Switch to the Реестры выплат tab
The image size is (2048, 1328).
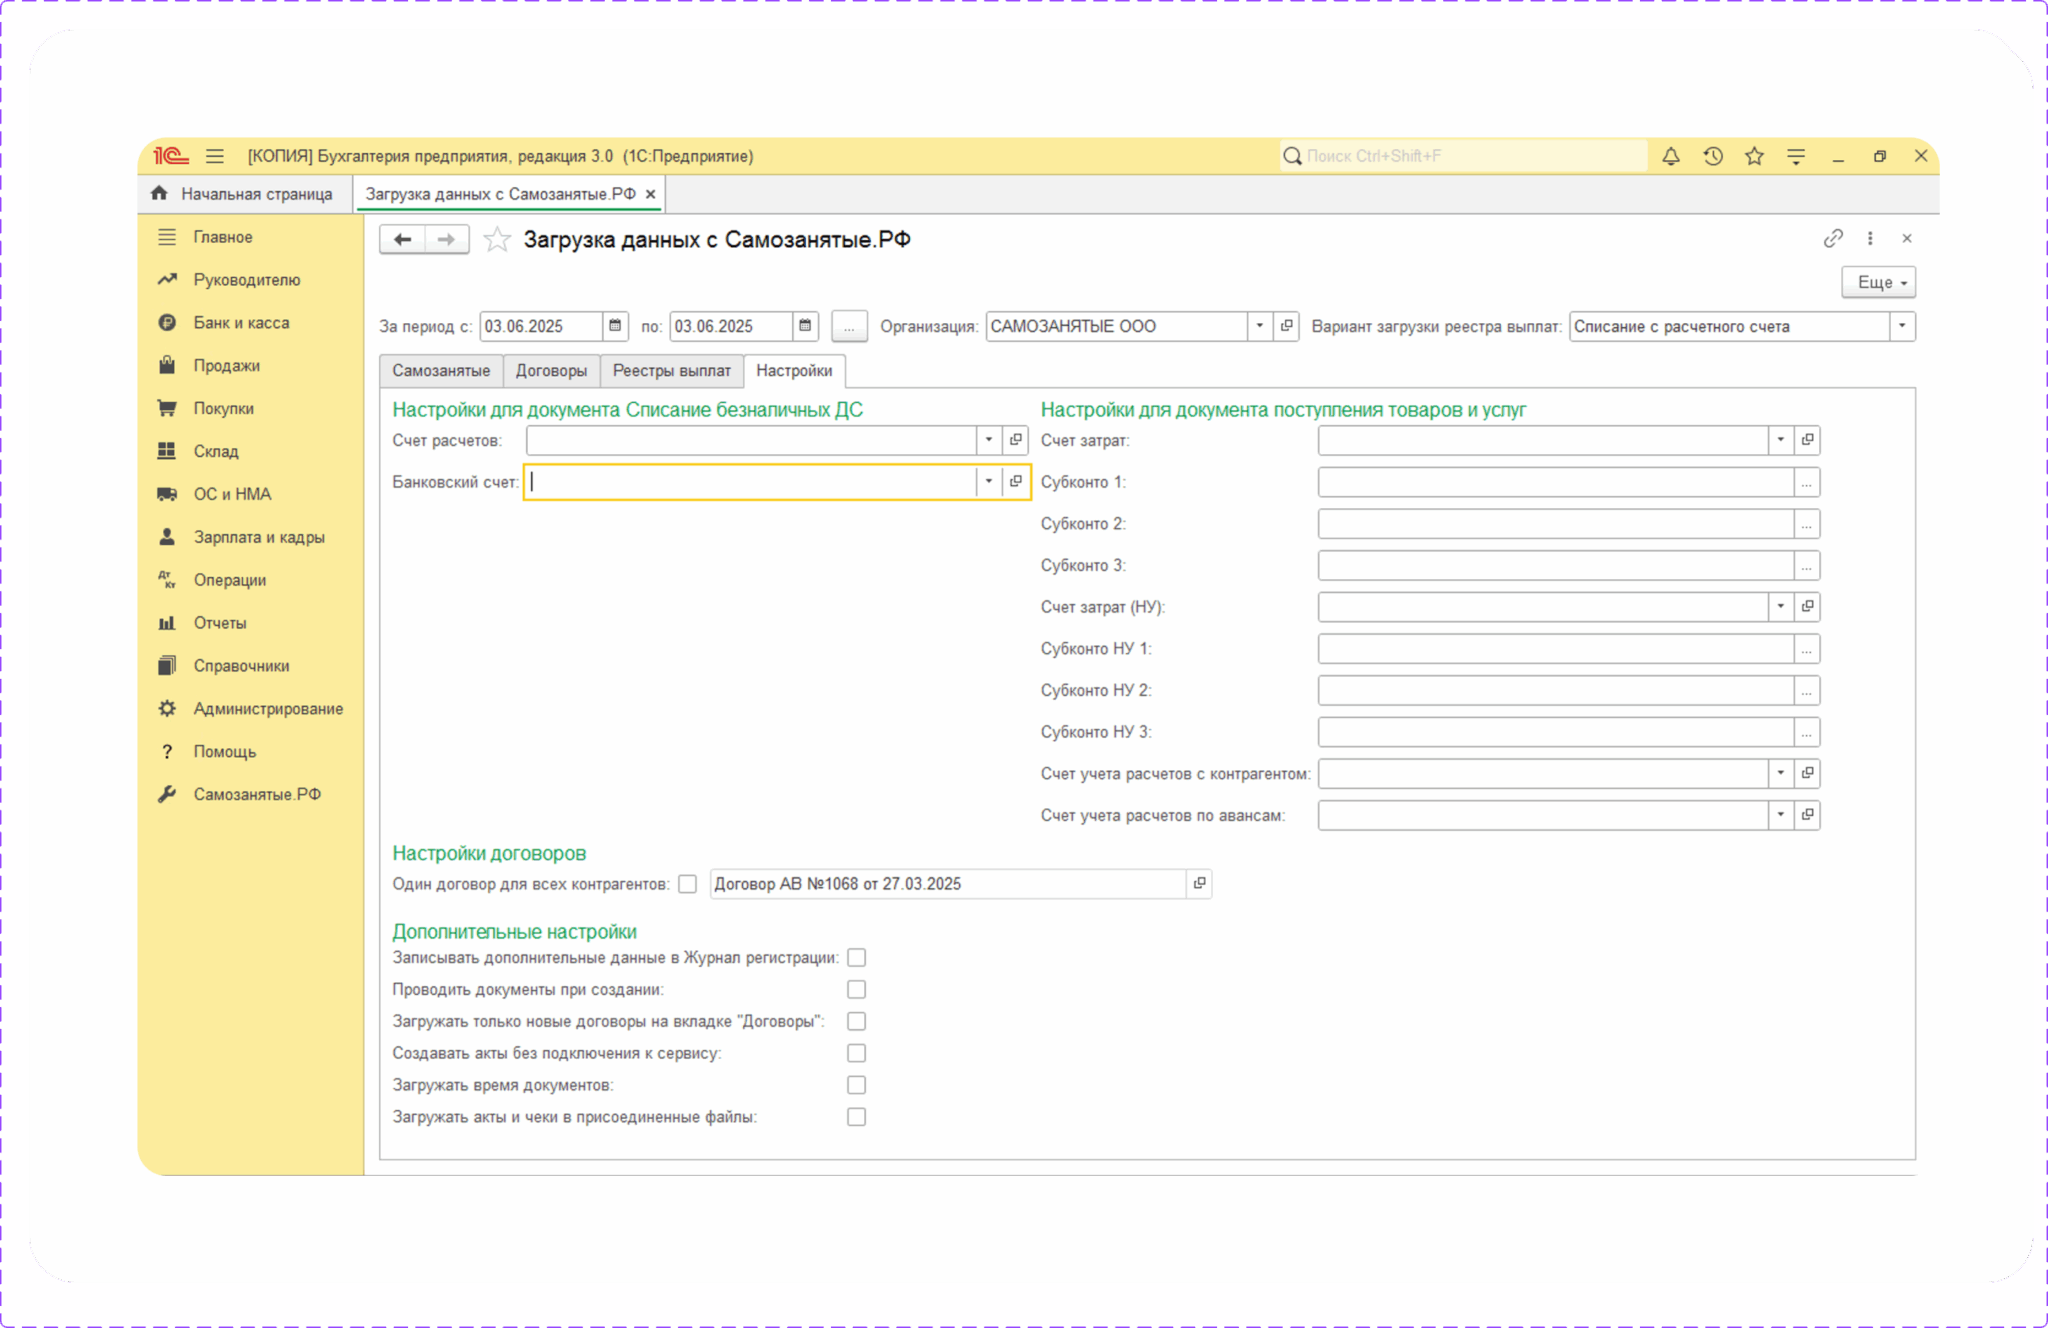(671, 371)
